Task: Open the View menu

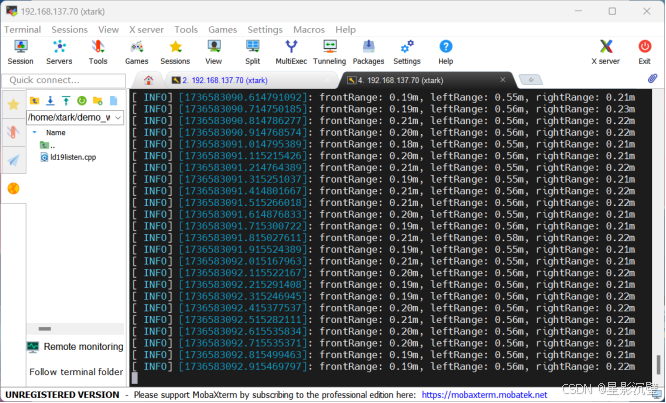Action: click(108, 30)
